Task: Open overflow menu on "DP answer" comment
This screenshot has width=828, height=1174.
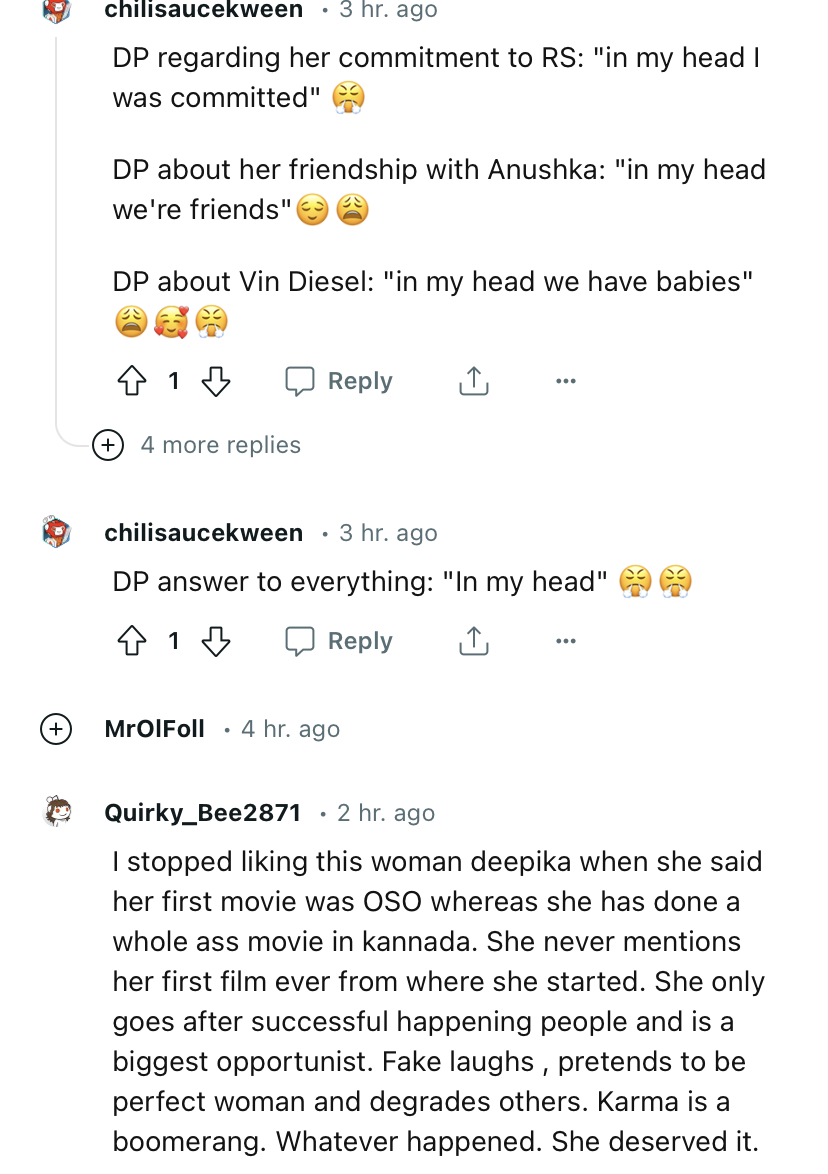Action: tap(566, 641)
